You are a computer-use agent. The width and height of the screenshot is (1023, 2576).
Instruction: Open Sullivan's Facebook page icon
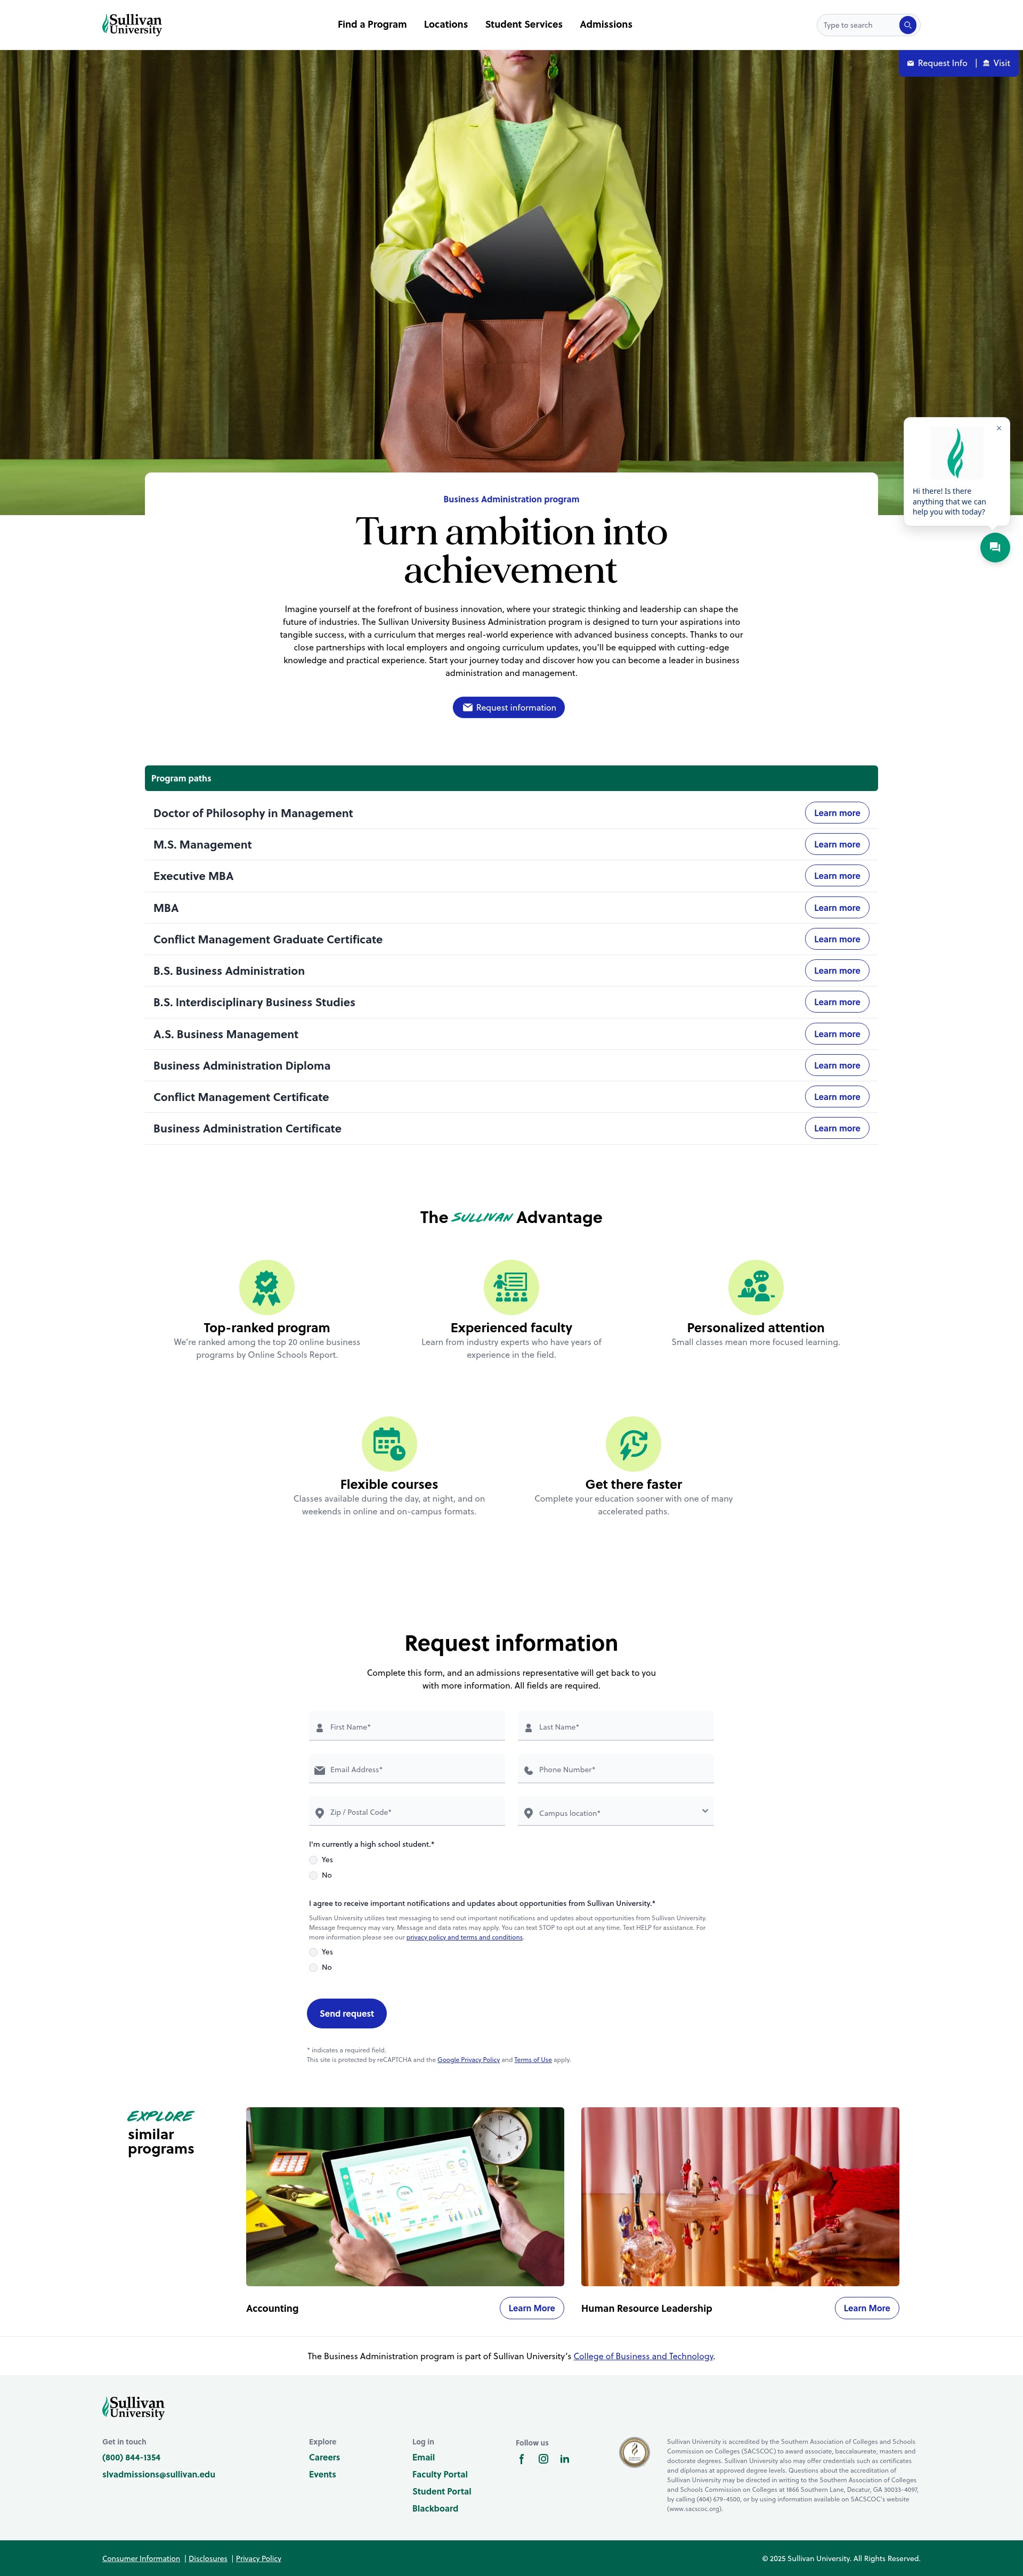tap(521, 2459)
